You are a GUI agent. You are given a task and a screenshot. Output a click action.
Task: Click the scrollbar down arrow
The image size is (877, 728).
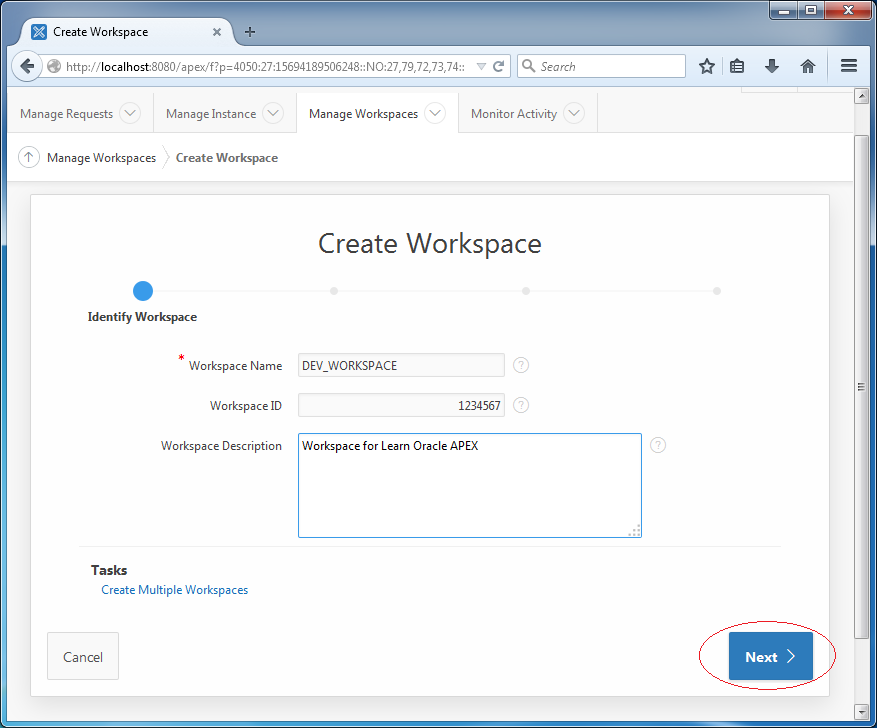pos(861,711)
